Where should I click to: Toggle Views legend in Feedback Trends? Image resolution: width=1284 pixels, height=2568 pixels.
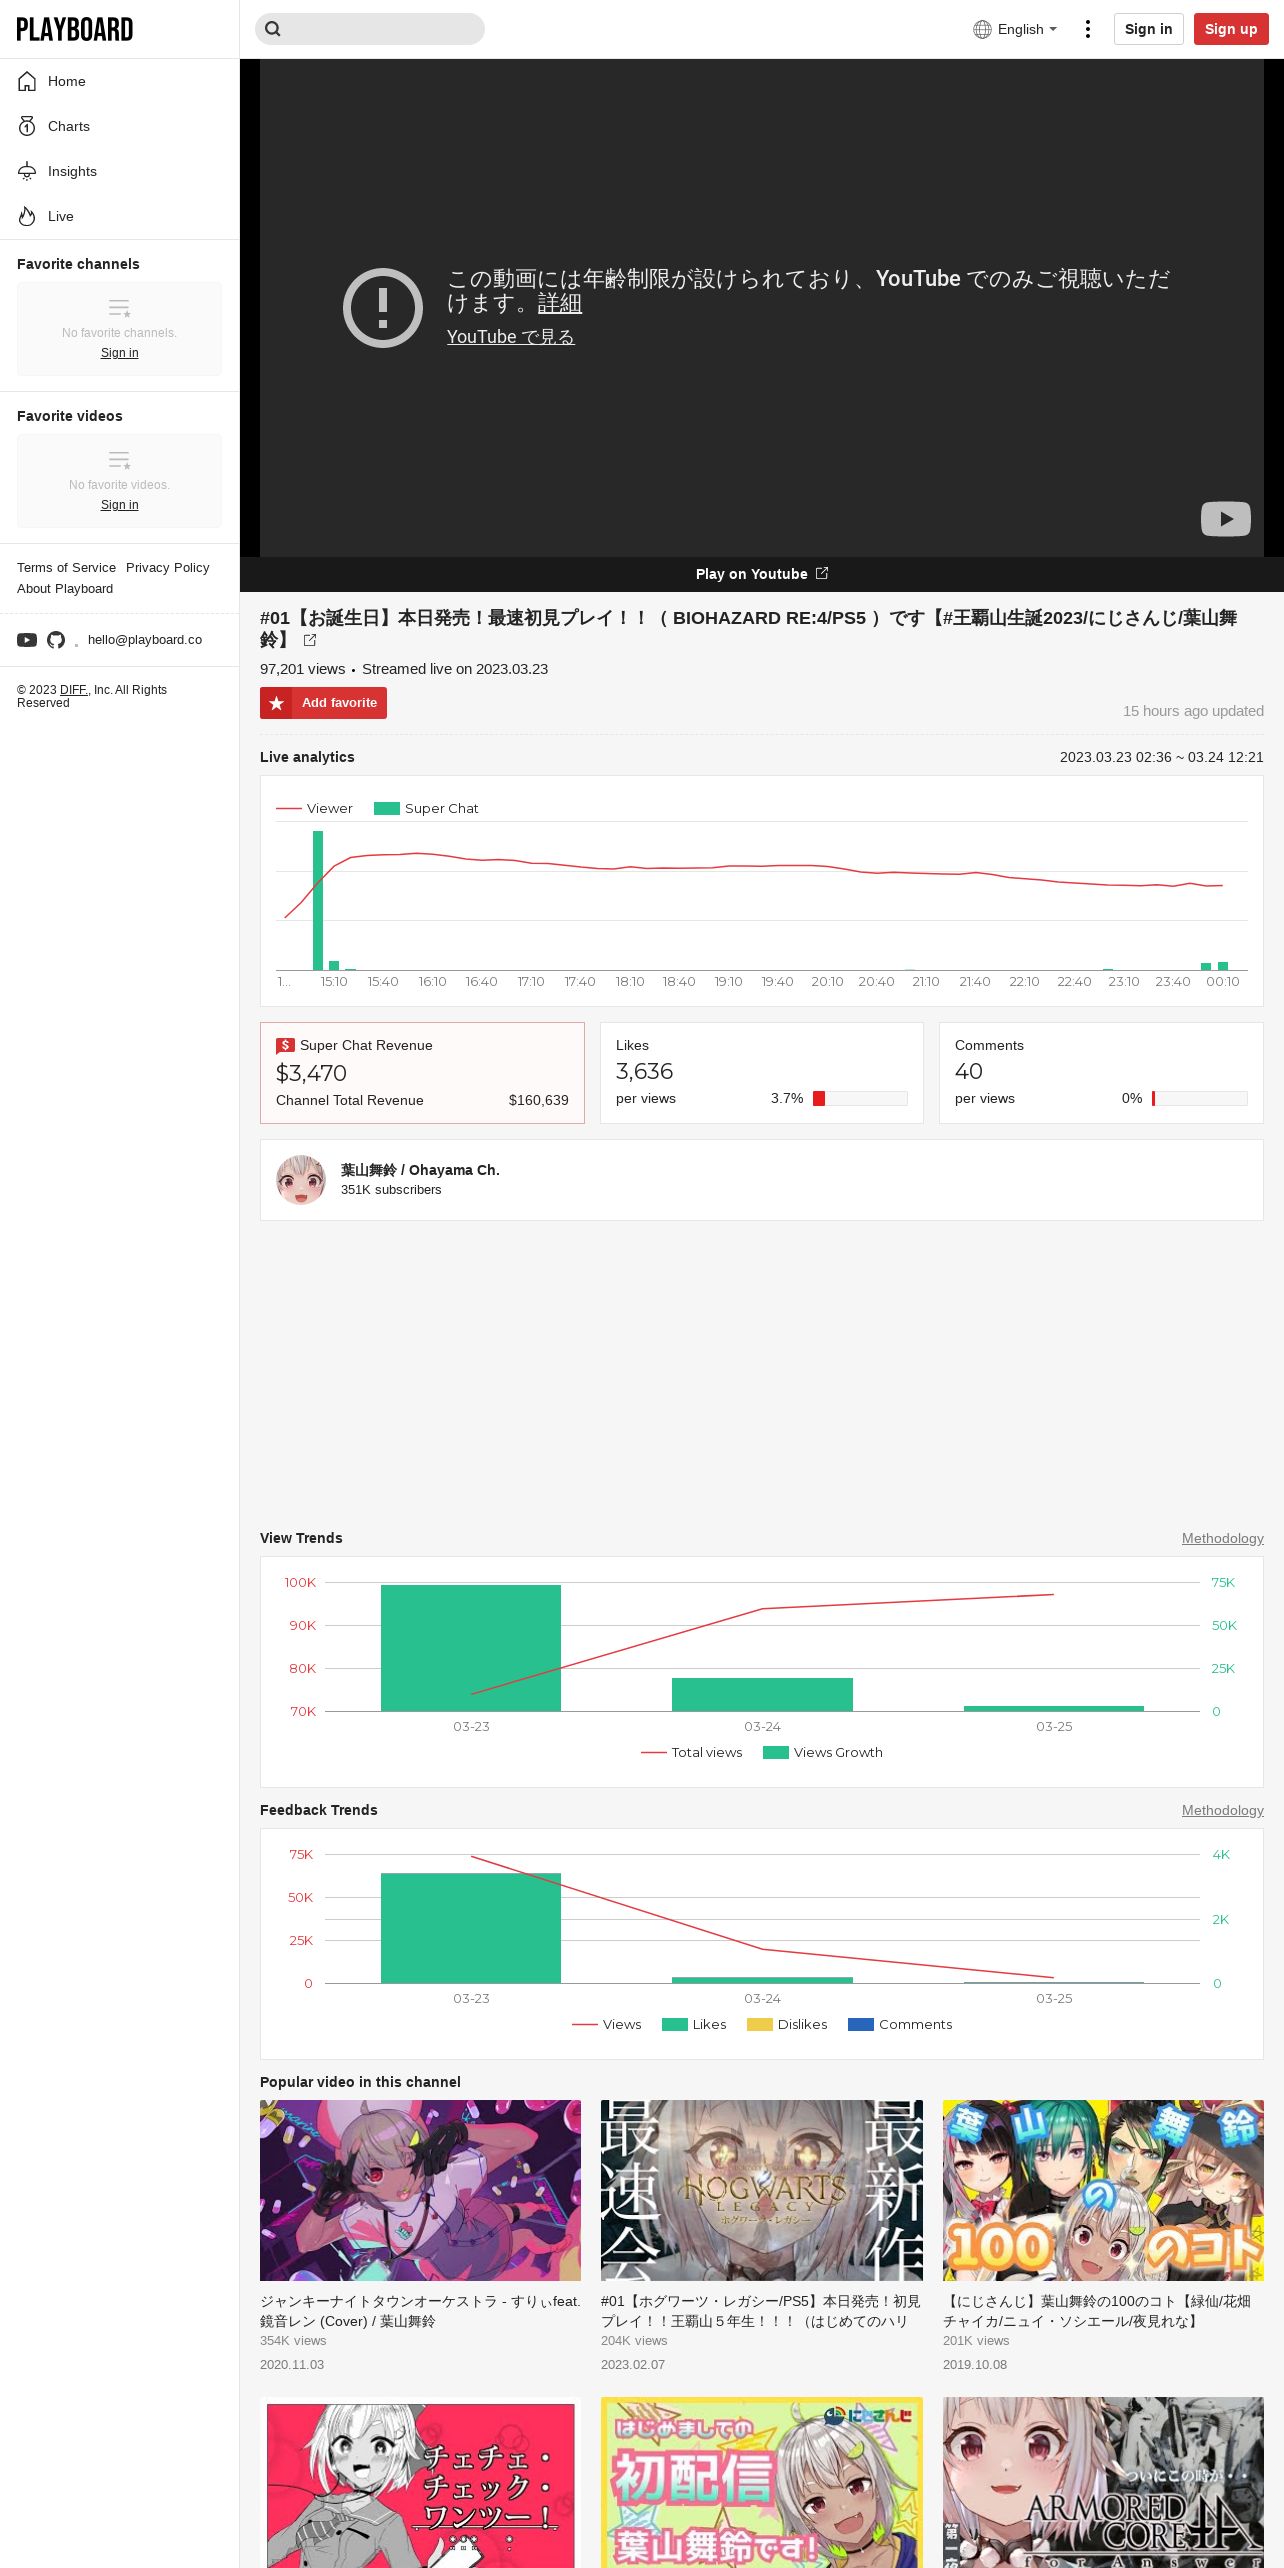[x=607, y=2024]
